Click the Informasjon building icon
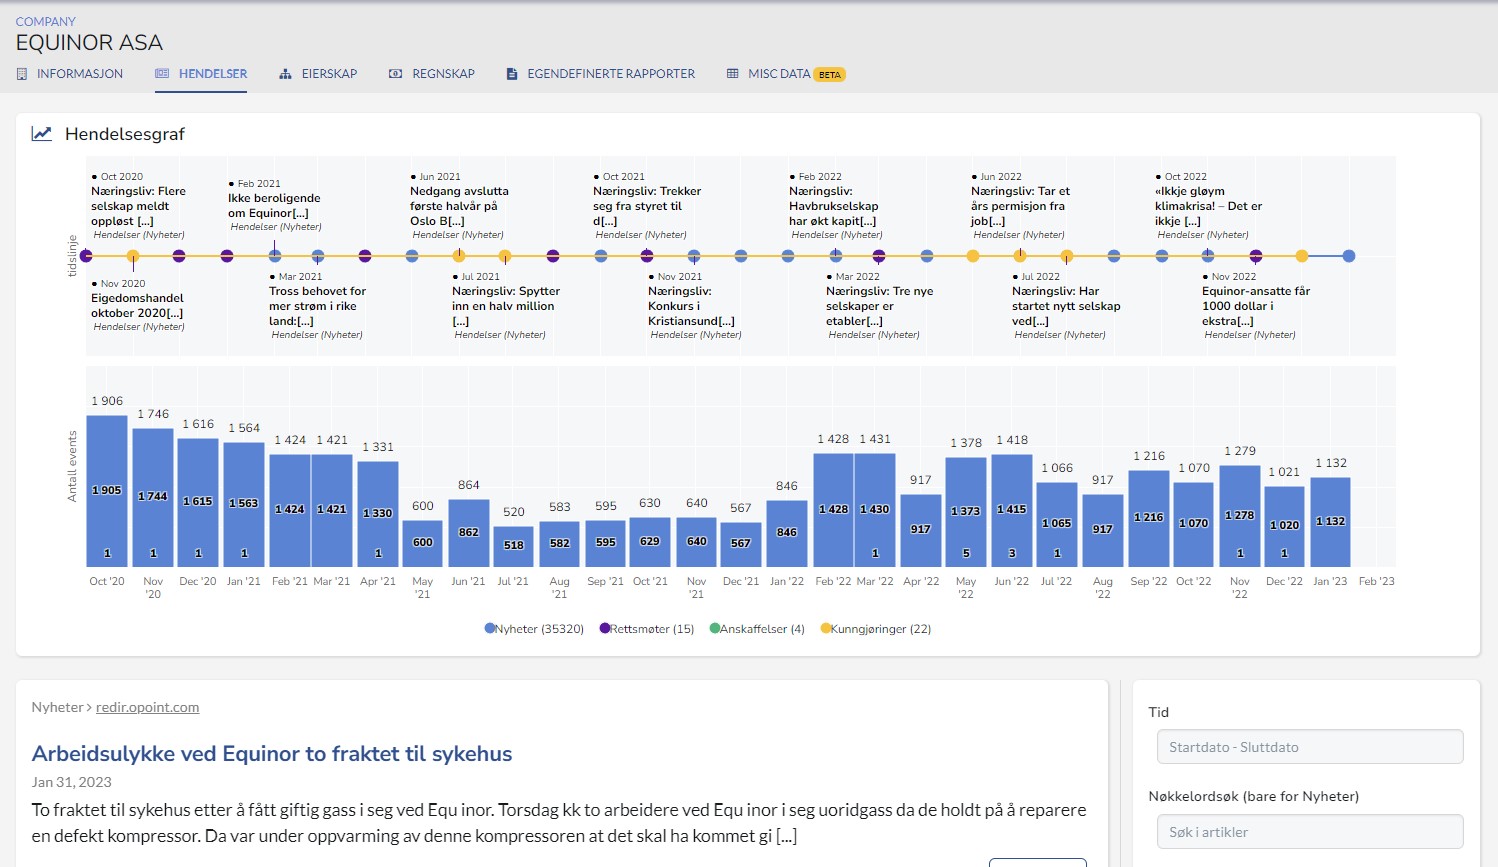 coord(22,74)
